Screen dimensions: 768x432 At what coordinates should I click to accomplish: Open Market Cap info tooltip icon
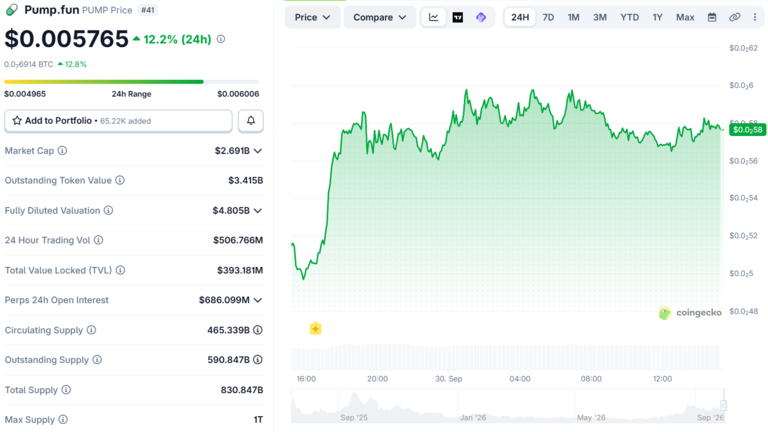point(62,150)
